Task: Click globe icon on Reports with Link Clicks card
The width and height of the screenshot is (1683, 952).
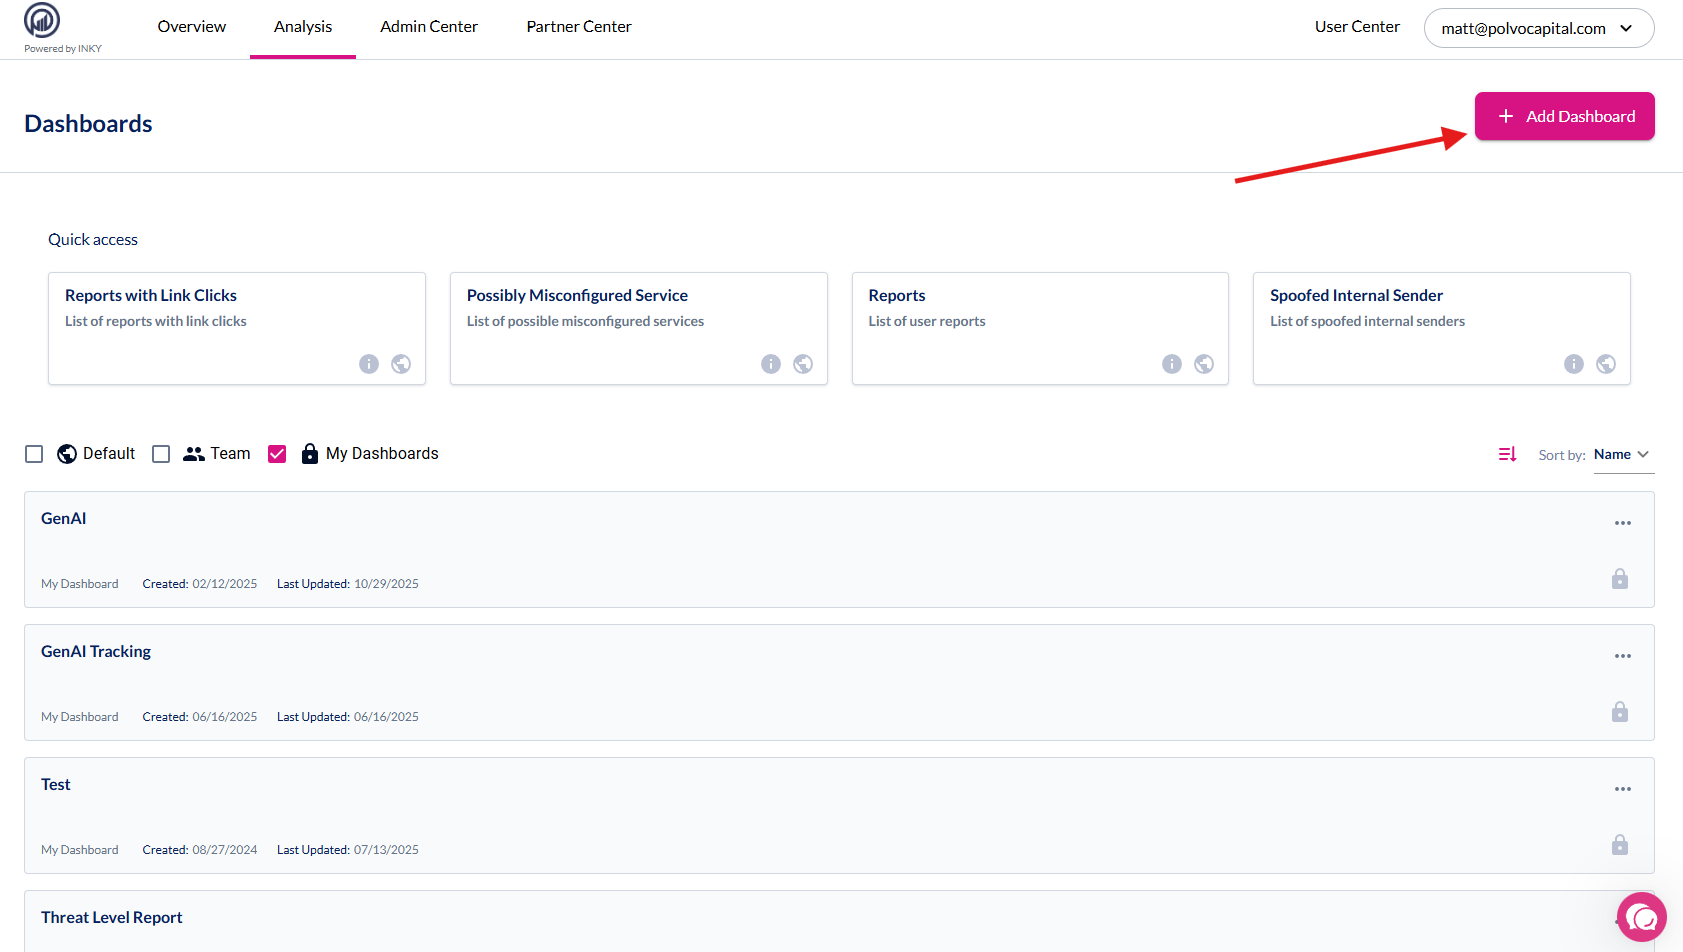Action: tap(401, 364)
